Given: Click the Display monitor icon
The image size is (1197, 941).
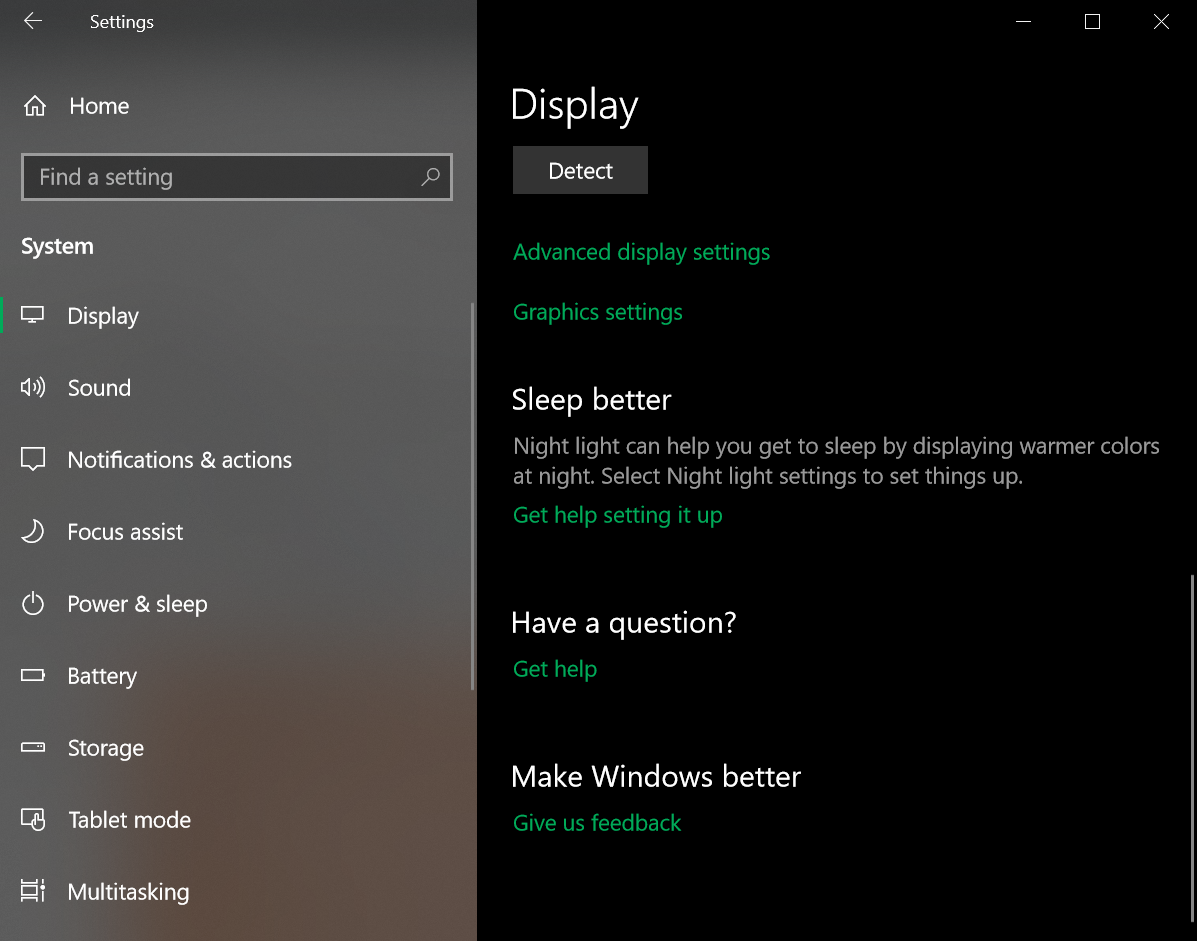Looking at the screenshot, I should (x=32, y=315).
